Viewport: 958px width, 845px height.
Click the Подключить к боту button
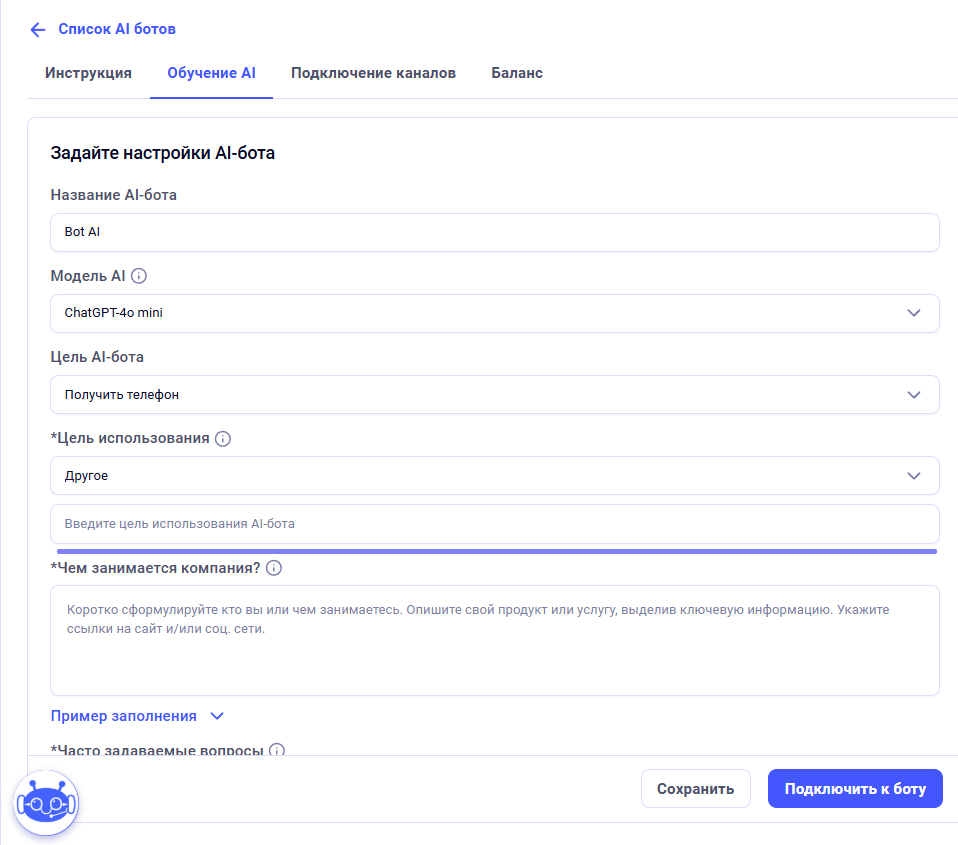coord(855,789)
